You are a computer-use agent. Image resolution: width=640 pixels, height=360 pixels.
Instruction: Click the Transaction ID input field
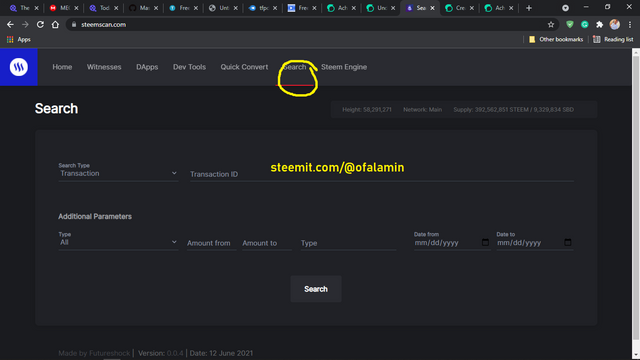(x=382, y=174)
